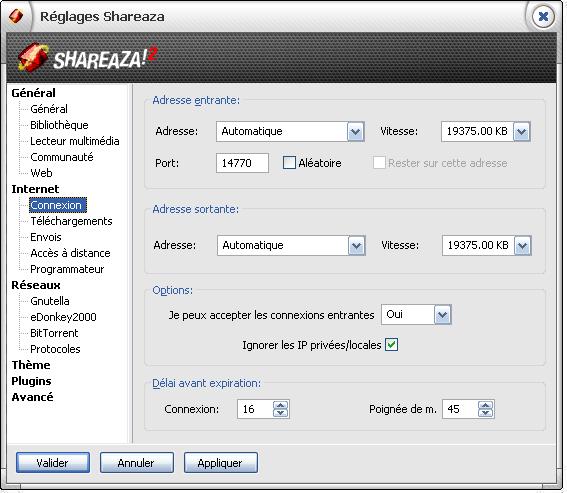
Task: Click the Port field showing 14770
Action: pyautogui.click(x=242, y=163)
